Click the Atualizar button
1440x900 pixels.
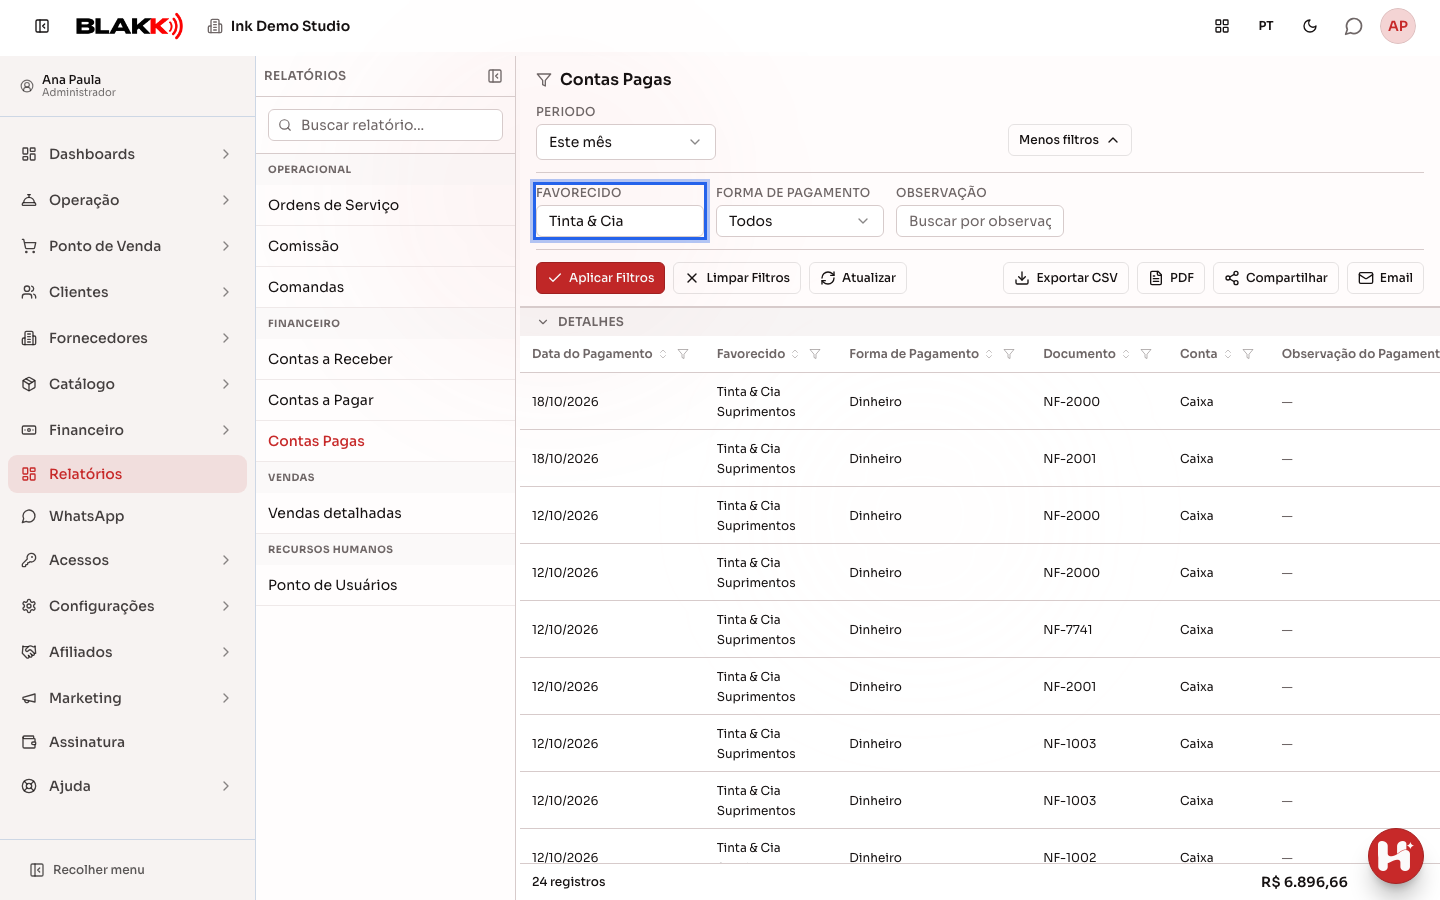pos(858,278)
